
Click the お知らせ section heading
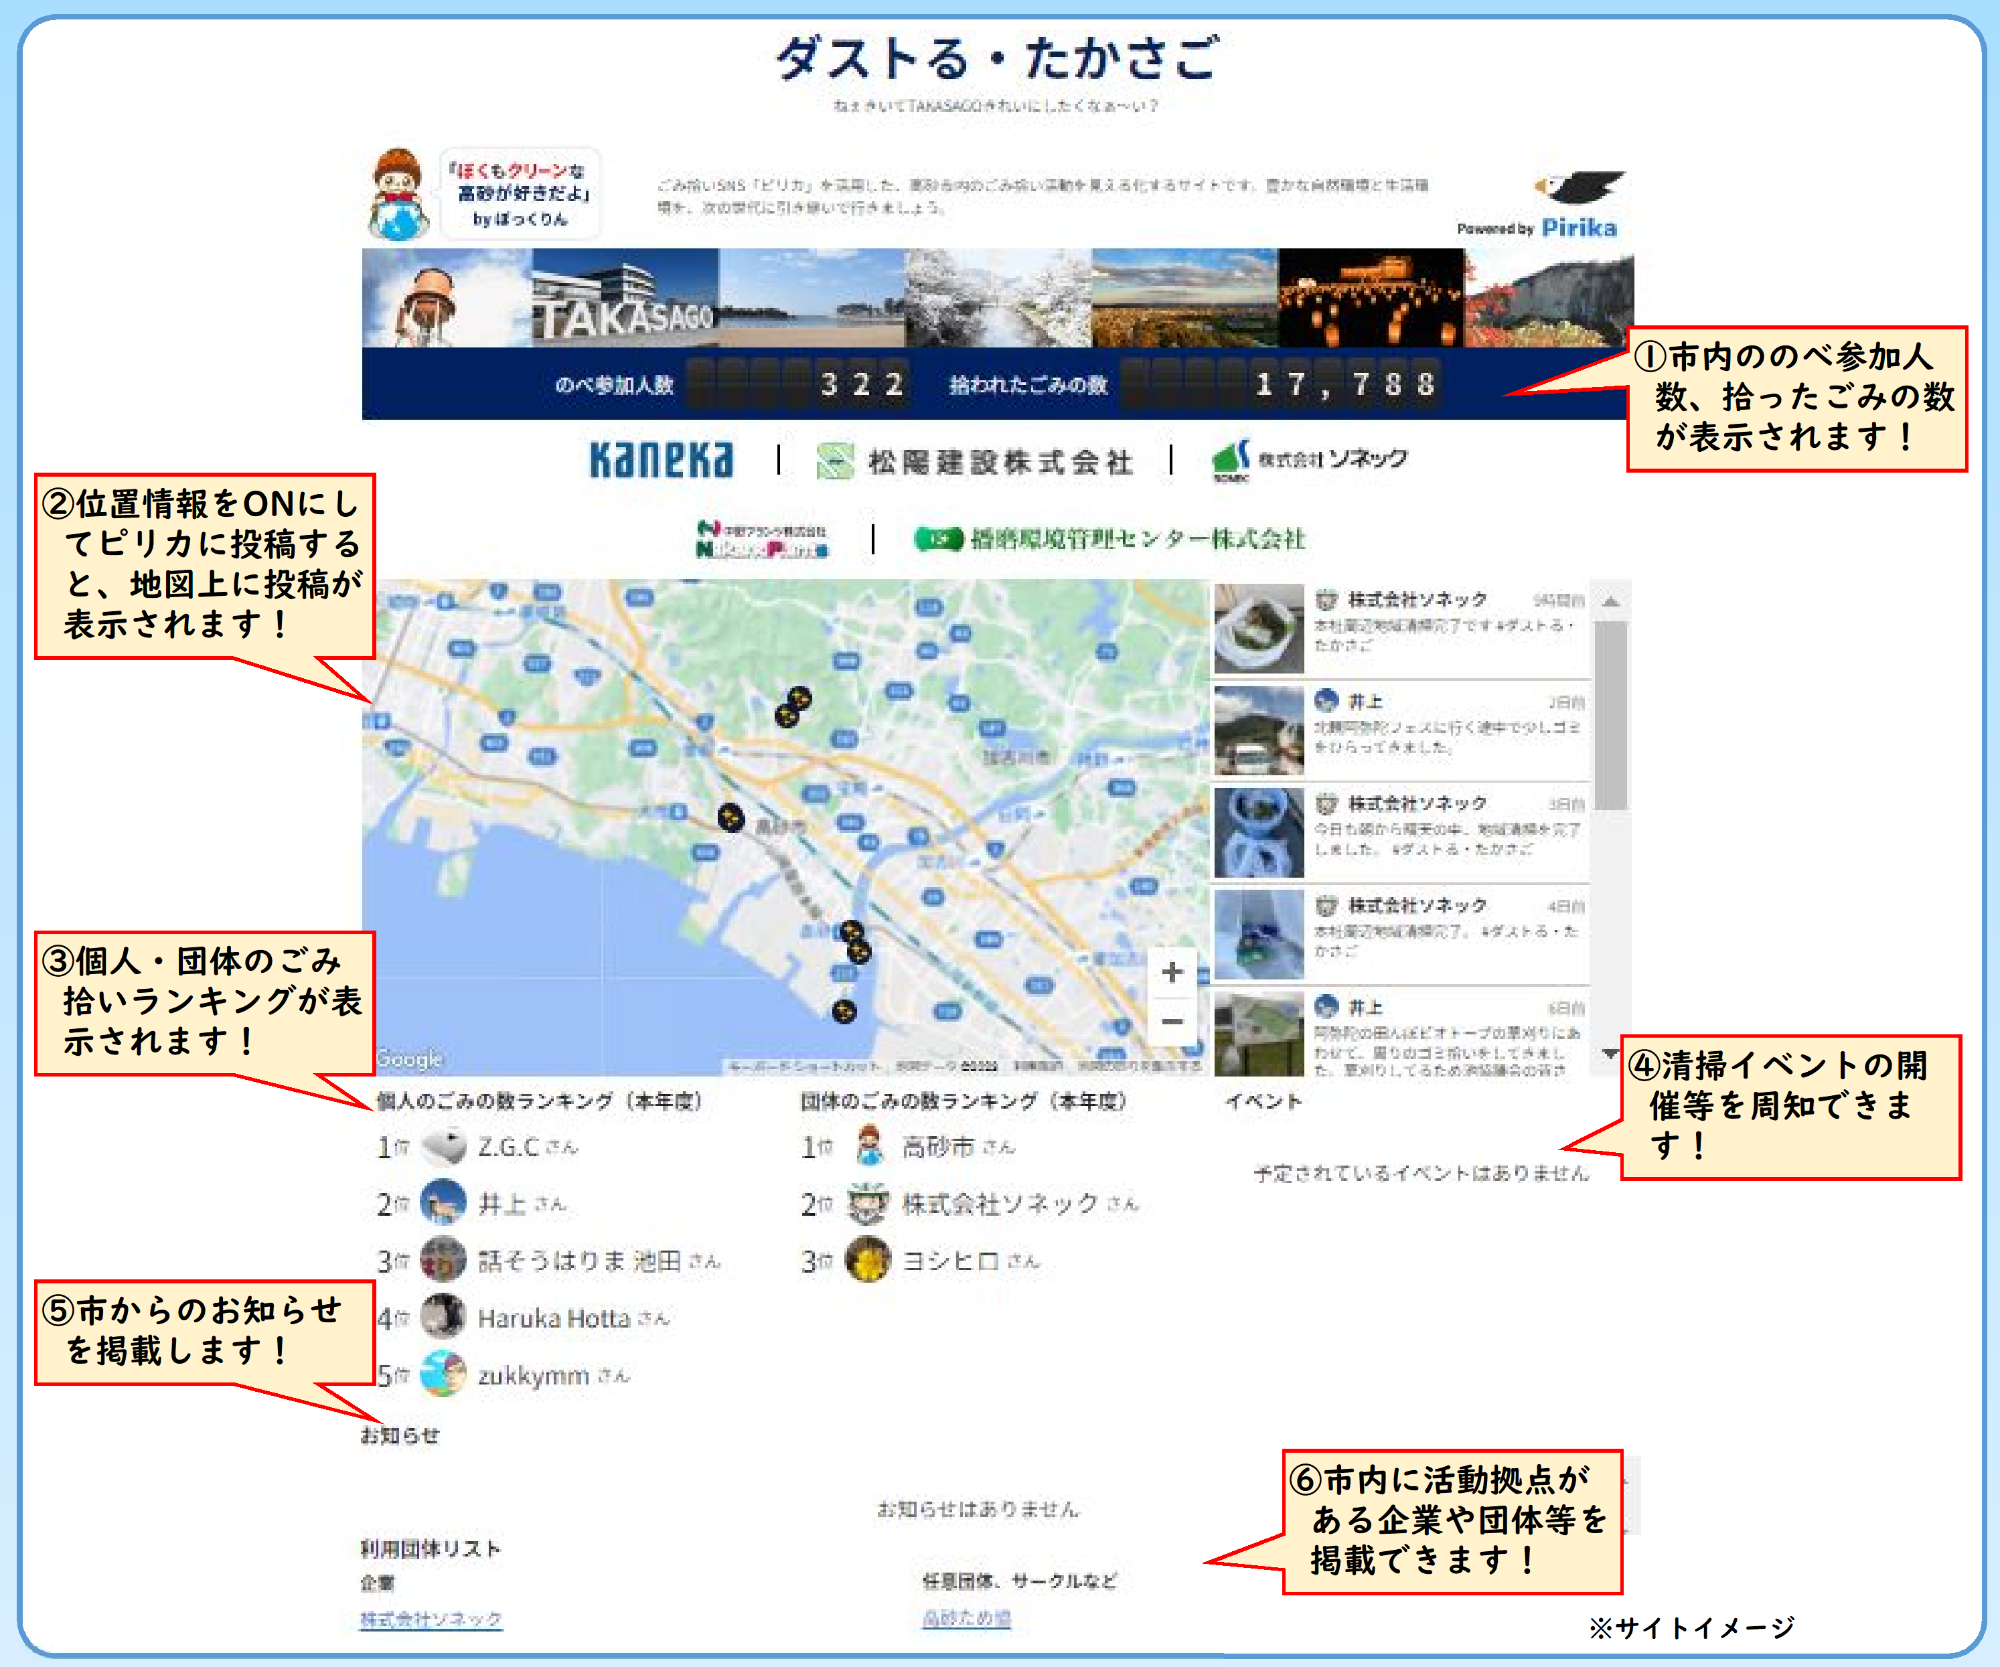pos(400,1435)
